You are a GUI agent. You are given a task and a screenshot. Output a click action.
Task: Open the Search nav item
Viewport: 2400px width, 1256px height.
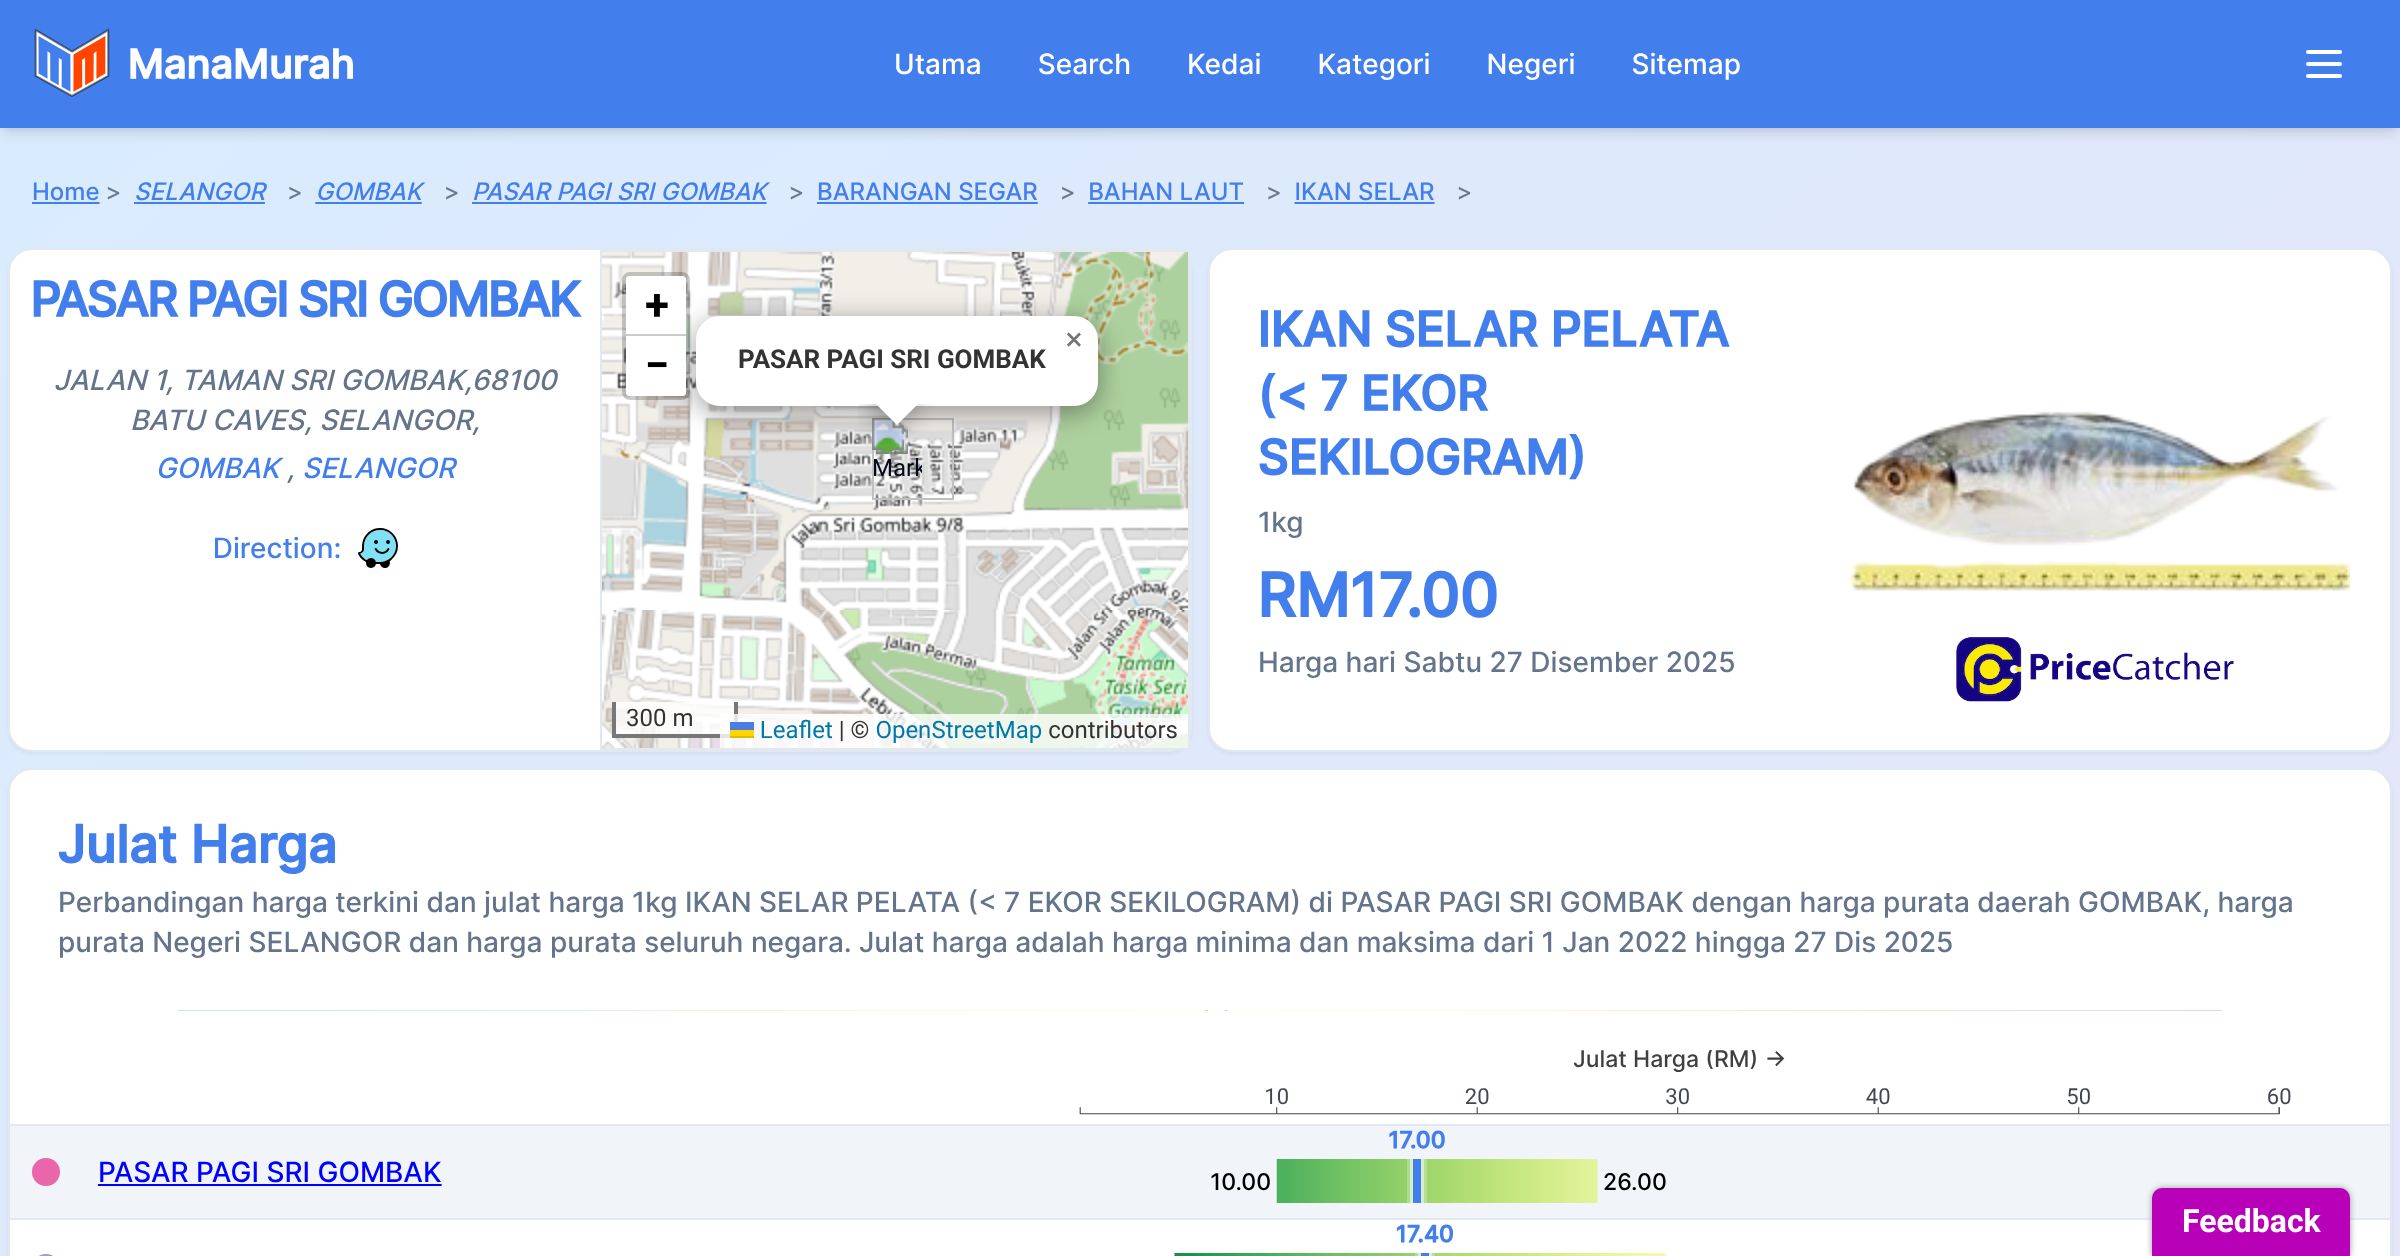pyautogui.click(x=1083, y=64)
